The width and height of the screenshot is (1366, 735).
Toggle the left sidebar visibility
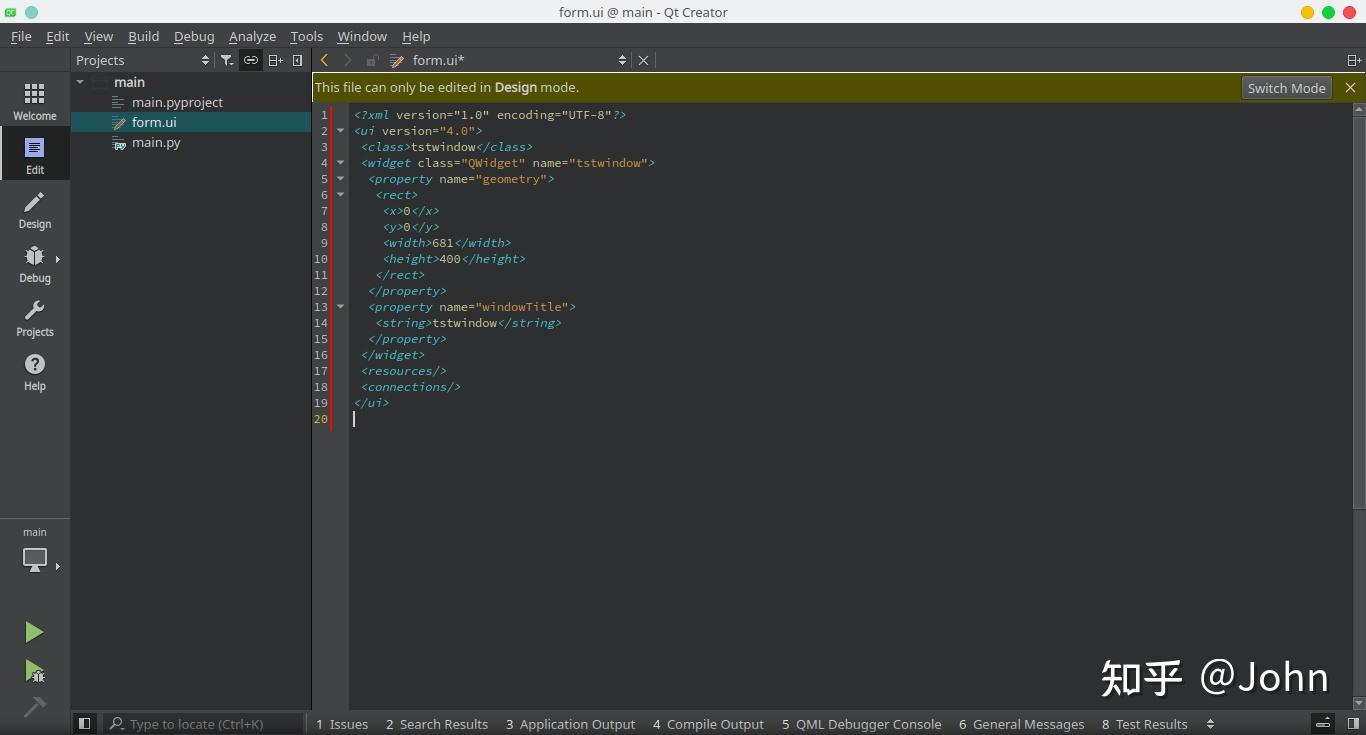click(84, 724)
